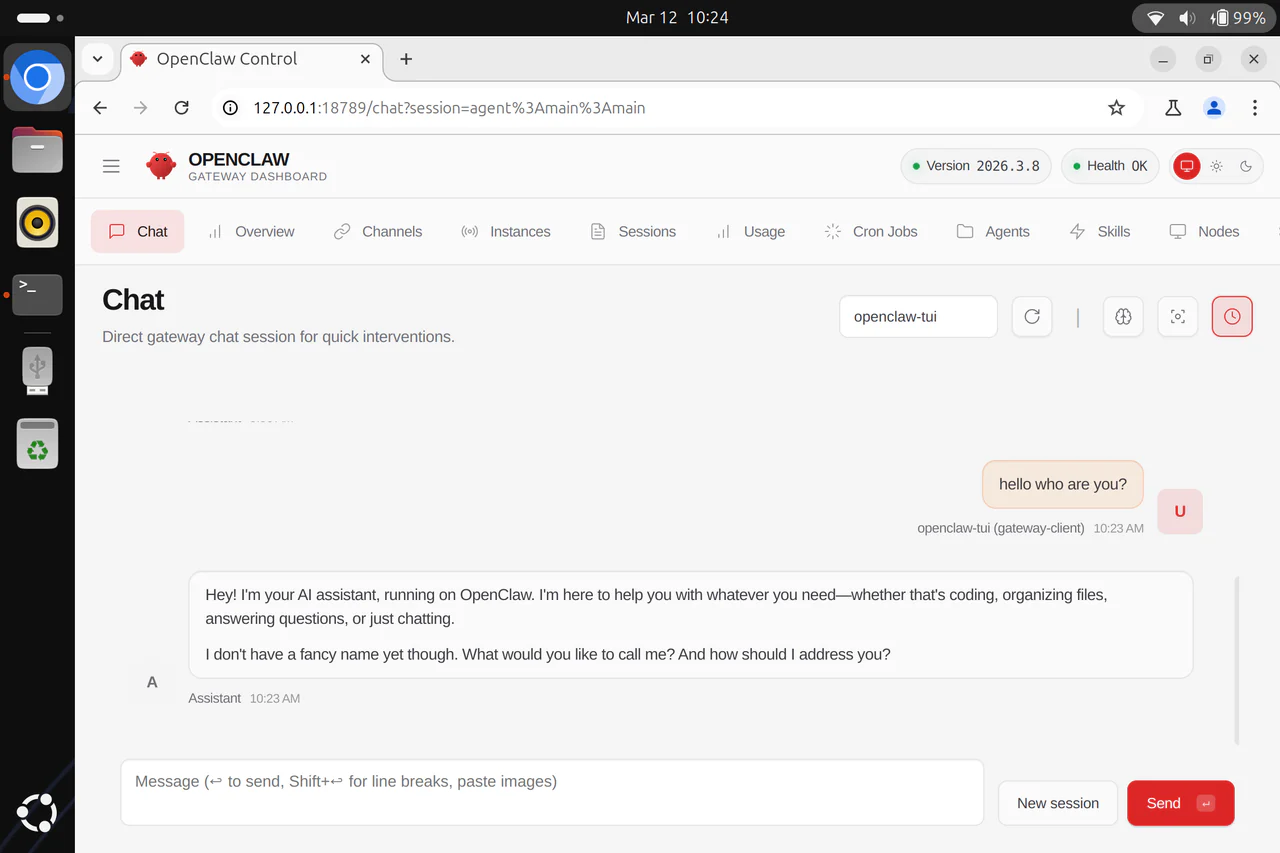Open Trash from the dock
The width and height of the screenshot is (1280, 853).
pyautogui.click(x=37, y=443)
